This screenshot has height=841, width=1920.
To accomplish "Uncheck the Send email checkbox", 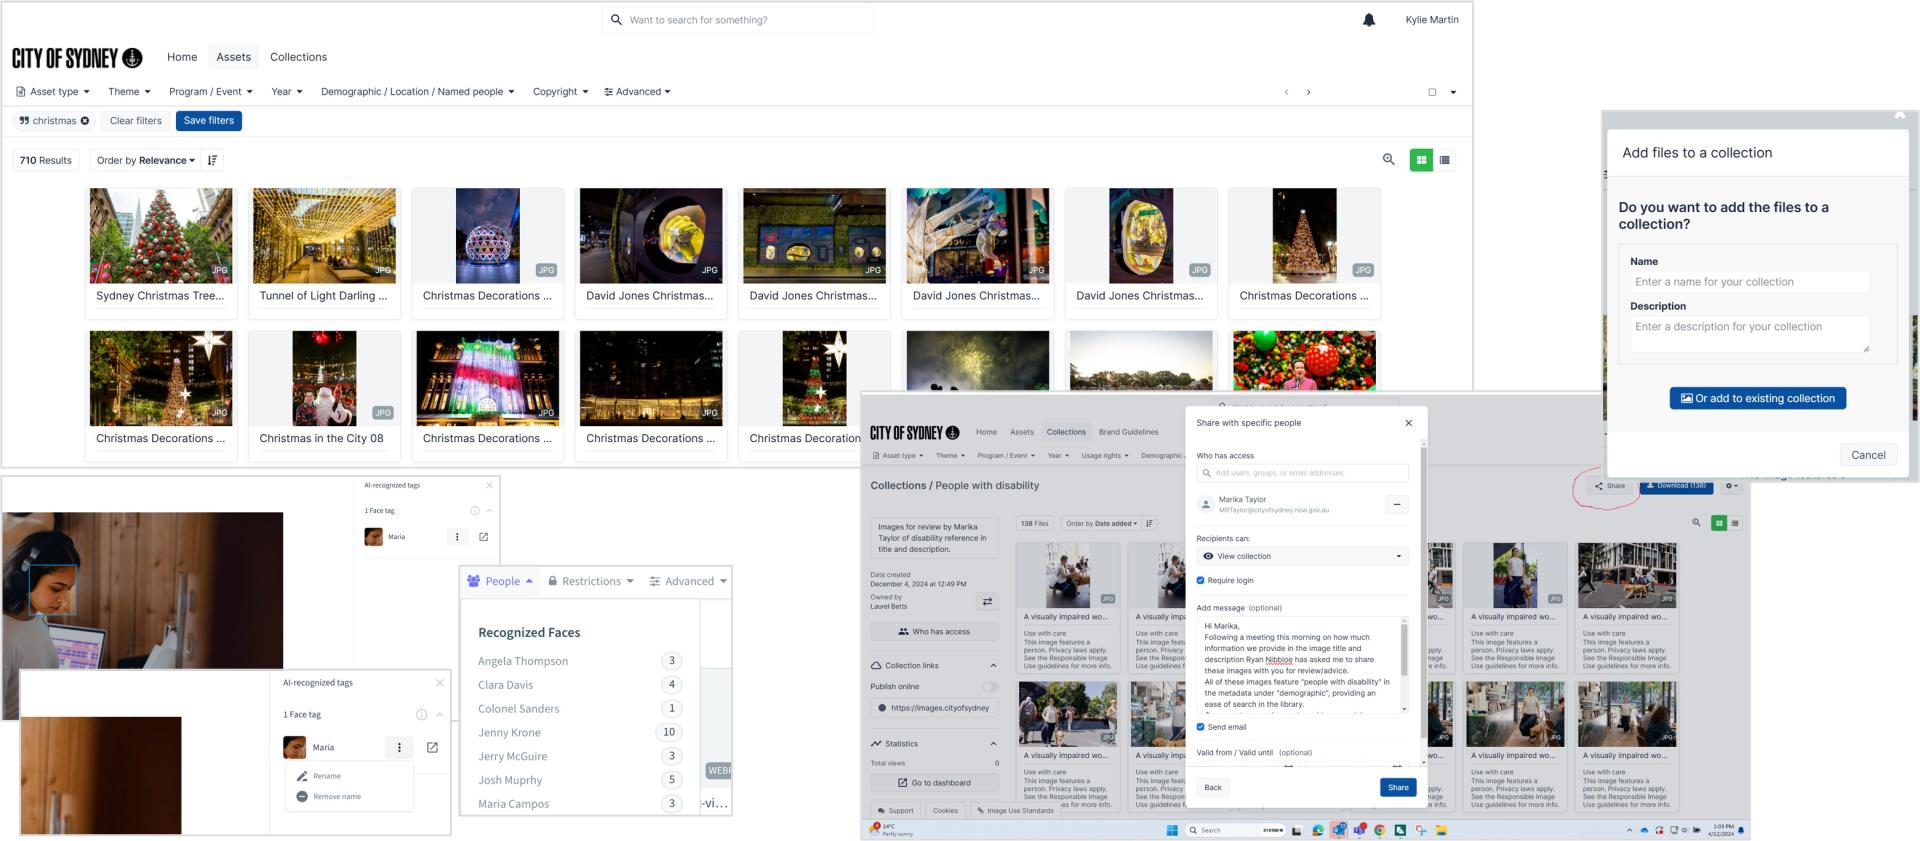I will point(1201,727).
